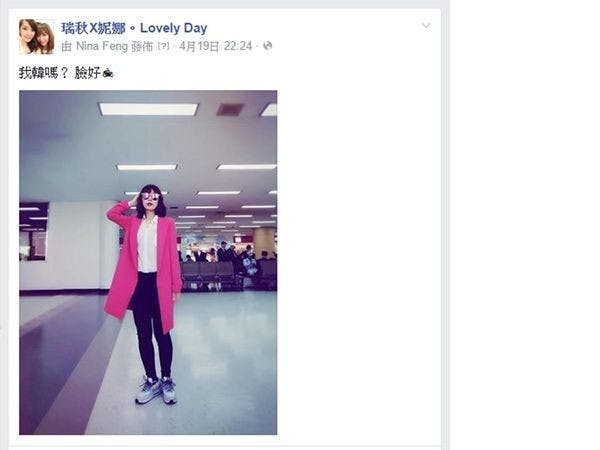Click the large ceiling light in photo
600x450 pixels.
148,109
